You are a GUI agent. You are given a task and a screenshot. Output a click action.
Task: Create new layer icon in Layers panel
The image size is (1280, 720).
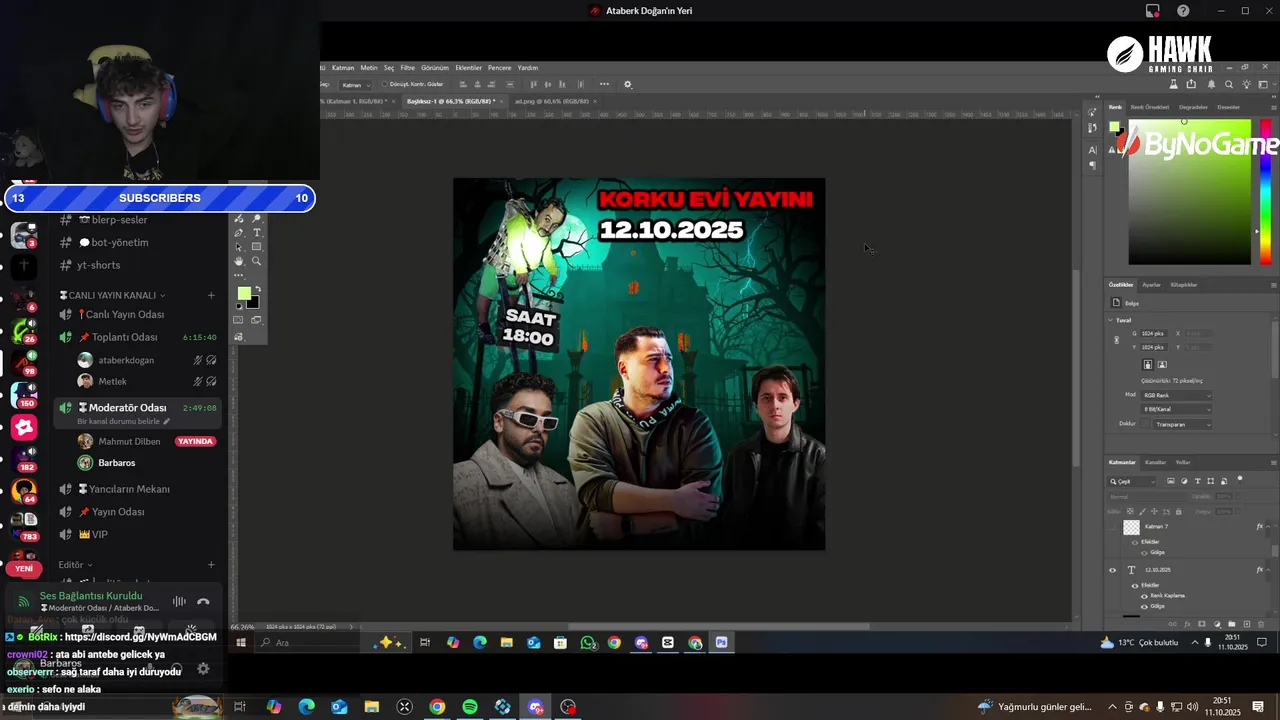[1246, 624]
